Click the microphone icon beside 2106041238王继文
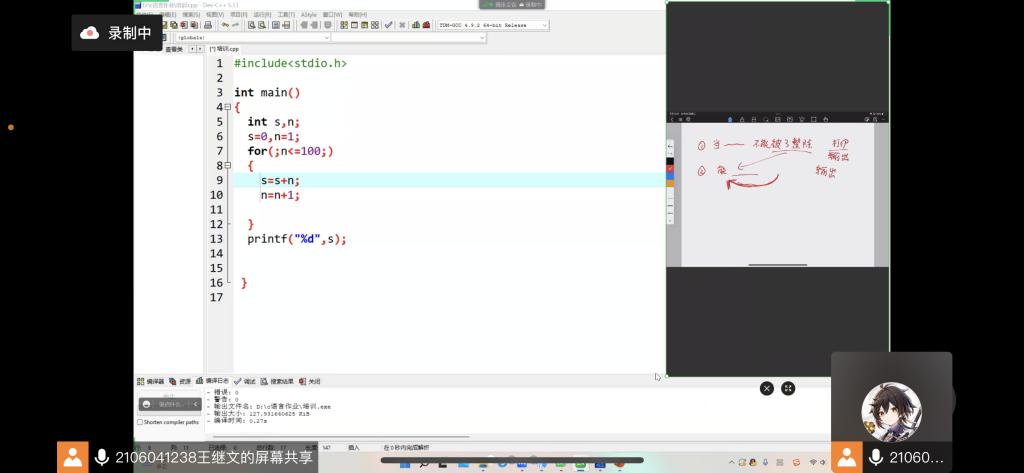1024x473 pixels. pyautogui.click(x=101, y=458)
